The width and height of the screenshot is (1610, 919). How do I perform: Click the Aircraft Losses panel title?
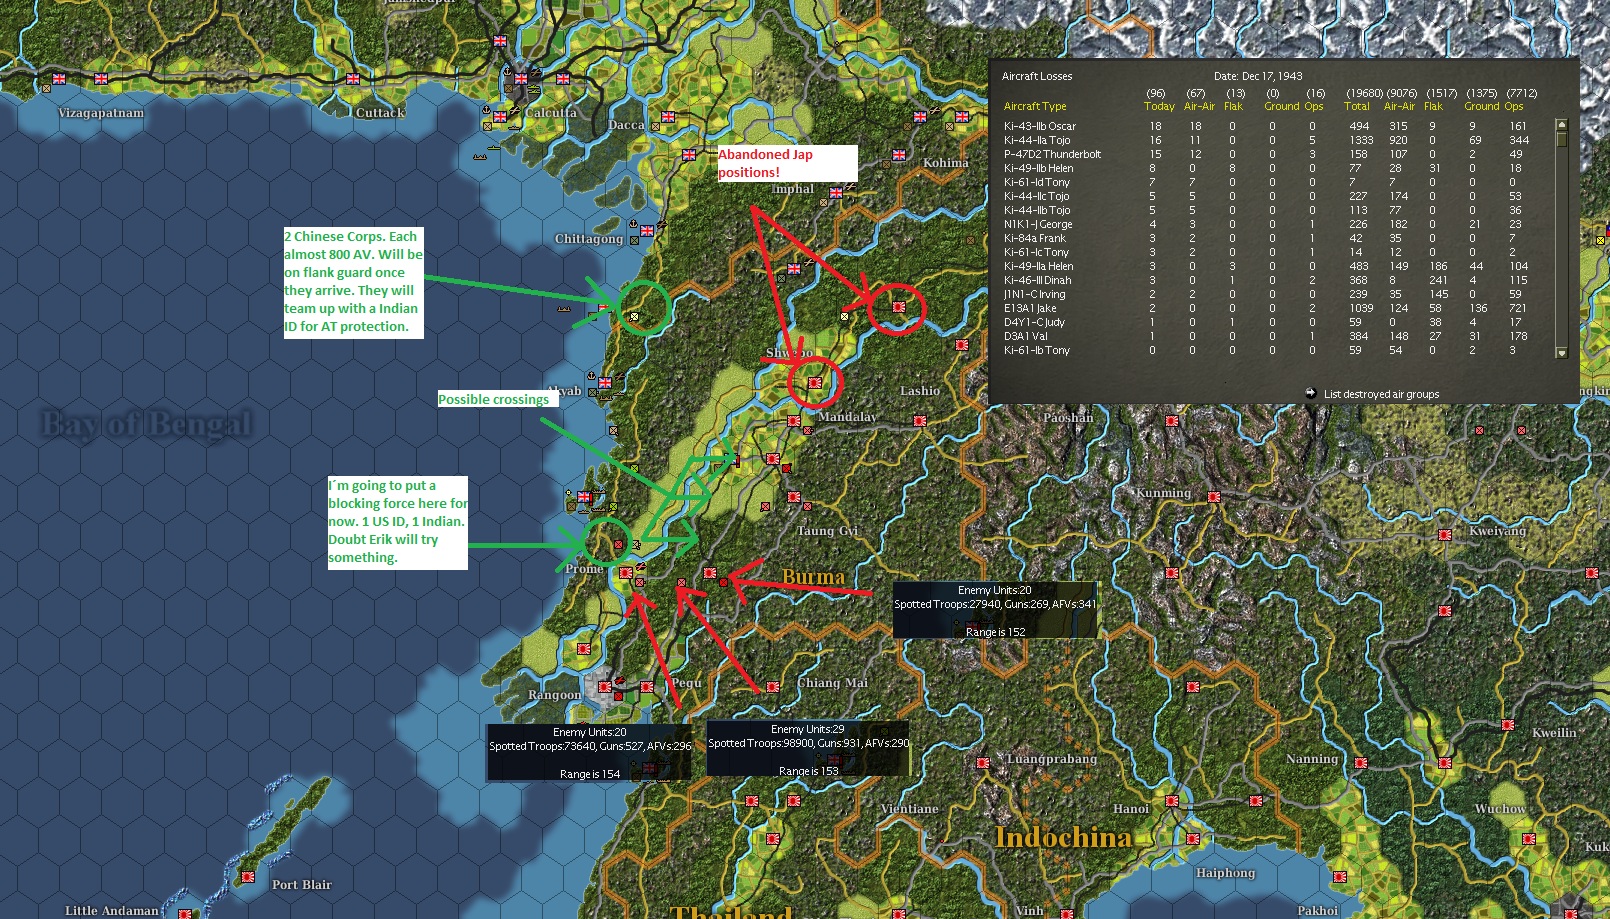(x=1037, y=76)
